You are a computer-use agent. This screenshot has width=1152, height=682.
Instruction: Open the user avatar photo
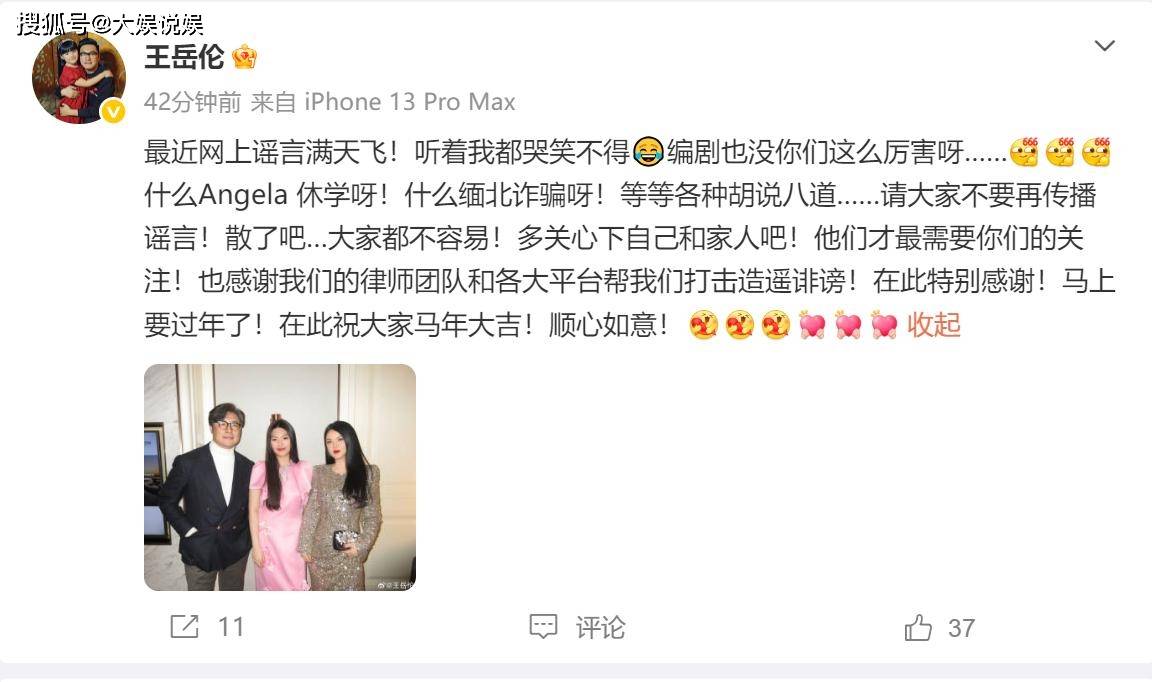79,76
